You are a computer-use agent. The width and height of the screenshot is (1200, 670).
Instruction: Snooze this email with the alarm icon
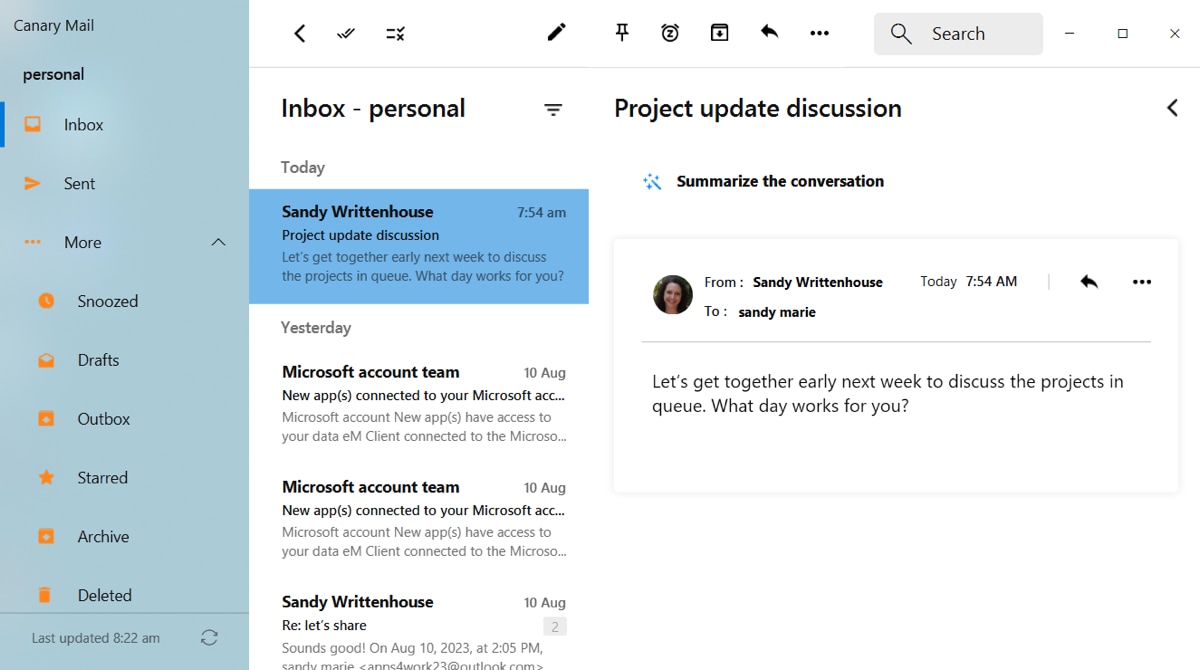[x=670, y=32]
